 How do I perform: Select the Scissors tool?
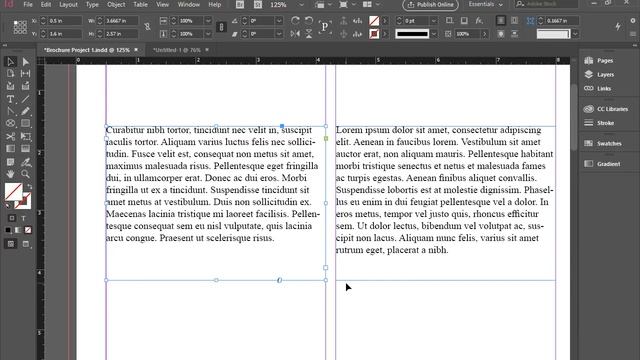pyautogui.click(x=10, y=136)
